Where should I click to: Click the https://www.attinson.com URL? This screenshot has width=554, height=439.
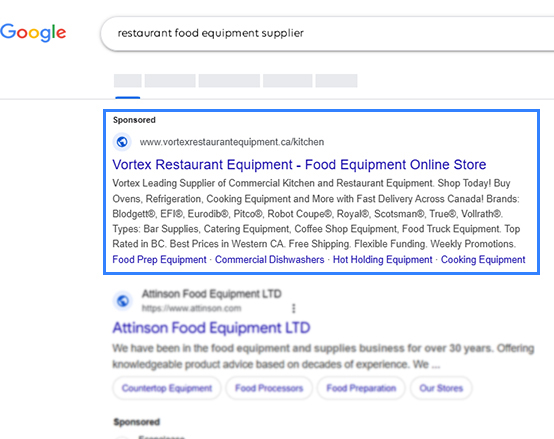click(x=191, y=308)
